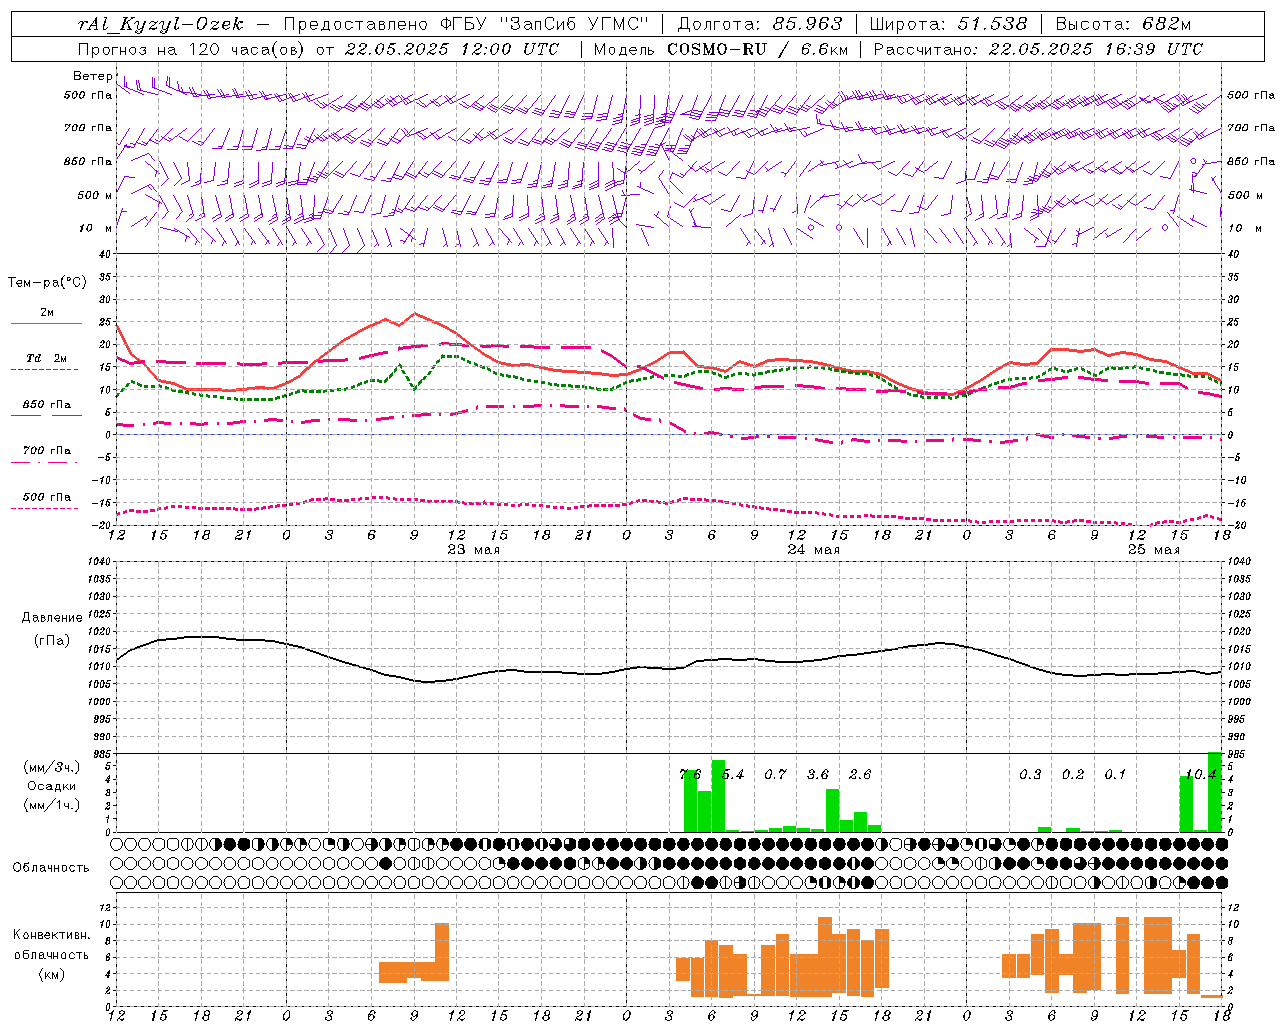Click the 10.4 precipitation total
The width and height of the screenshot is (1280, 1024).
click(1200, 774)
